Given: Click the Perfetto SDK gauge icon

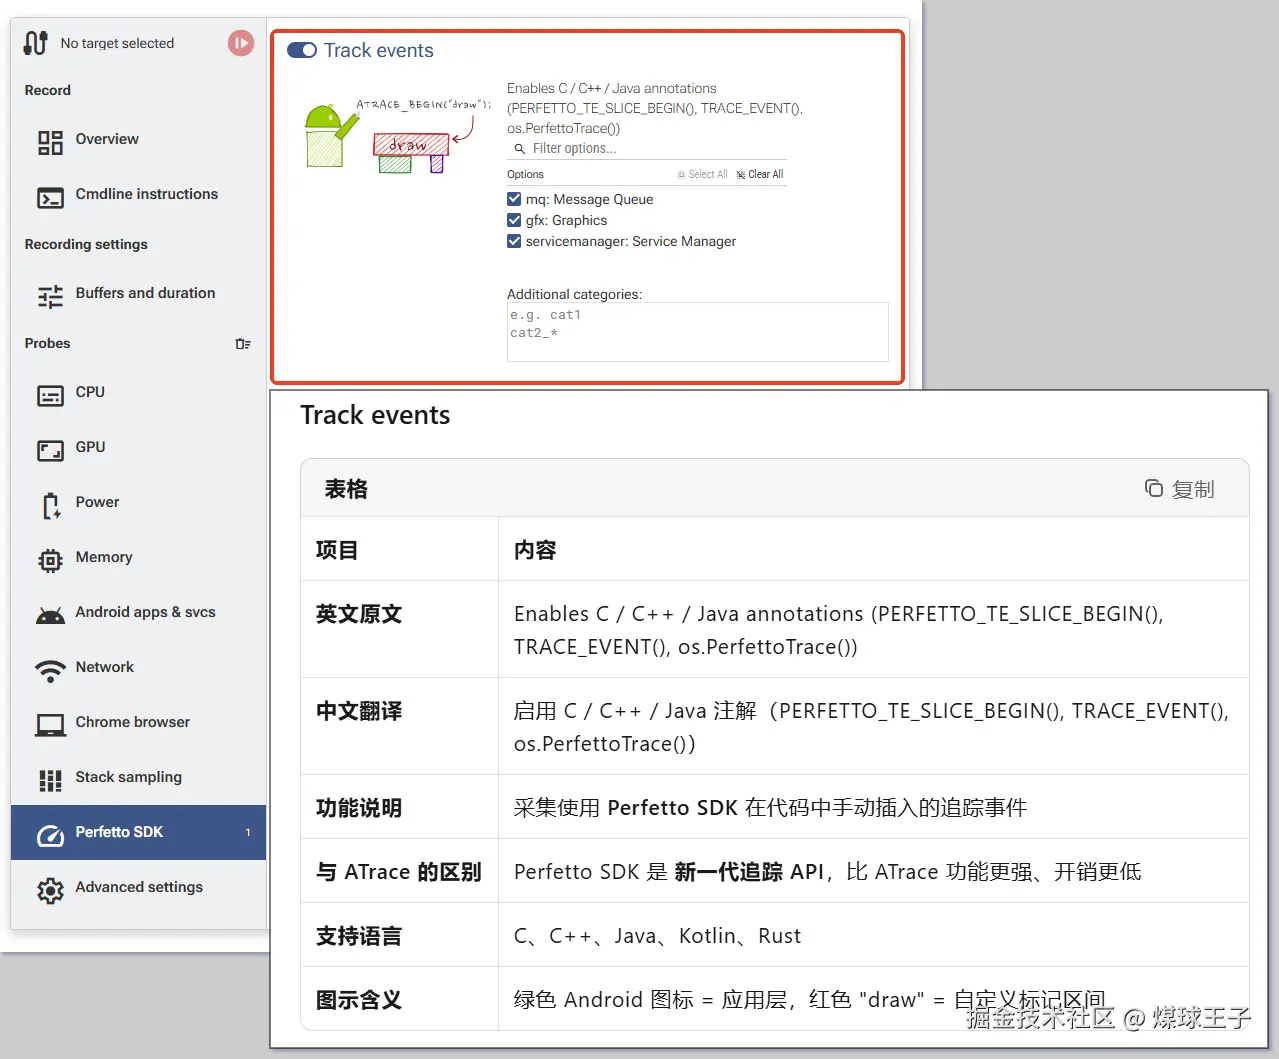Looking at the screenshot, I should (50, 836).
